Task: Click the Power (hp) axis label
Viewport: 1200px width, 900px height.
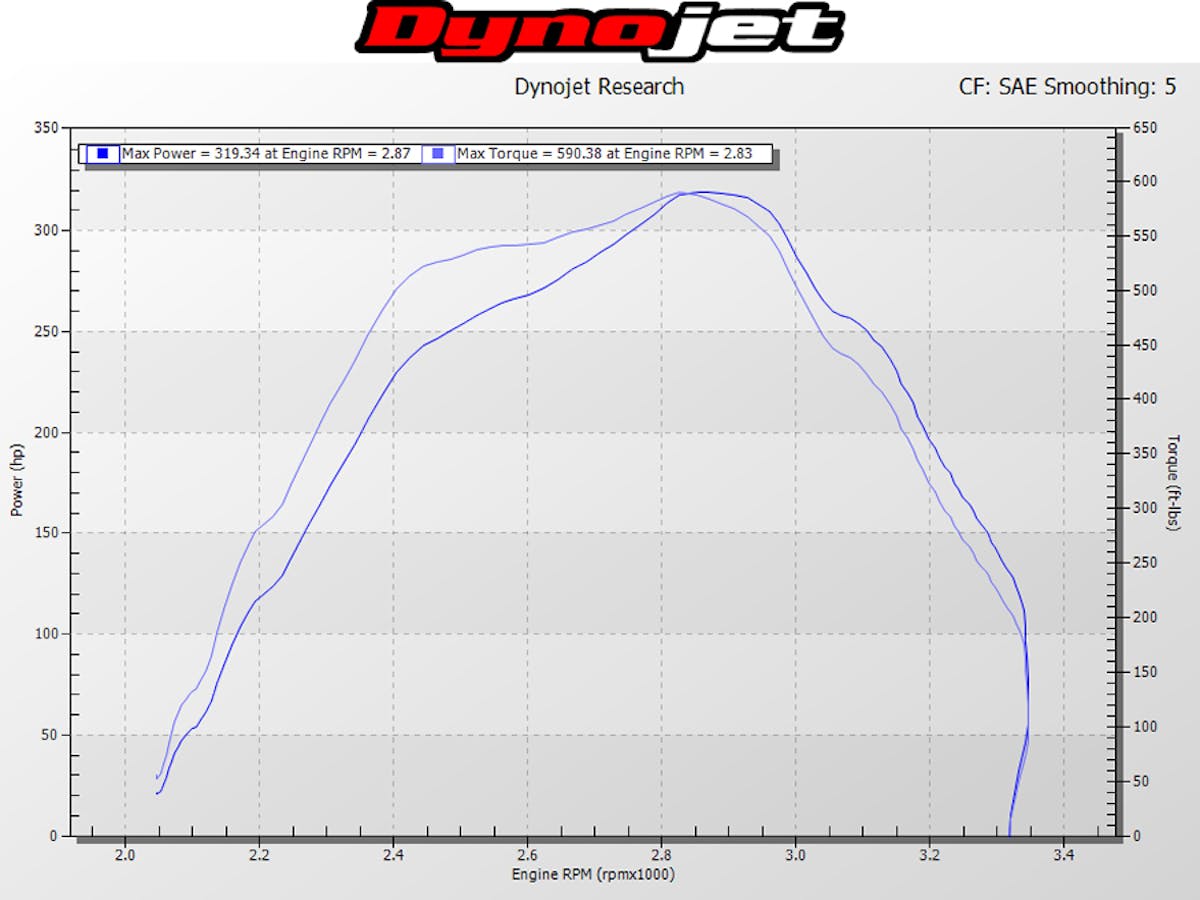Action: [x=17, y=481]
